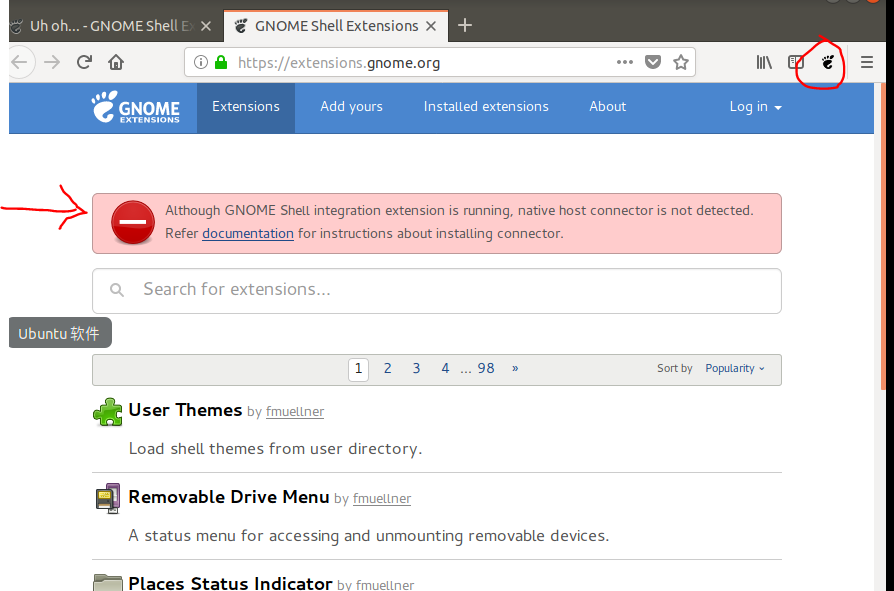
Task: Go forward one page
Action: coord(52,62)
